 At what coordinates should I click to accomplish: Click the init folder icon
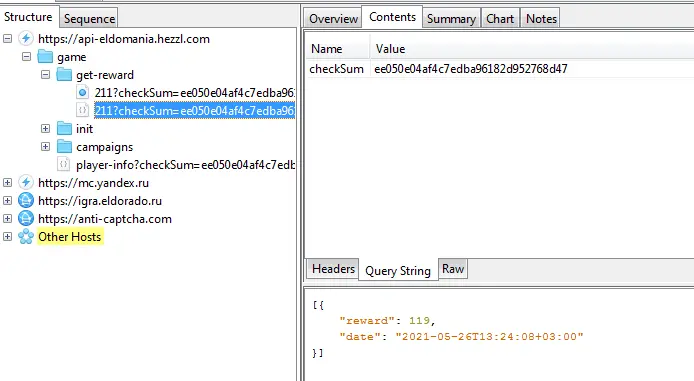pyautogui.click(x=64, y=129)
